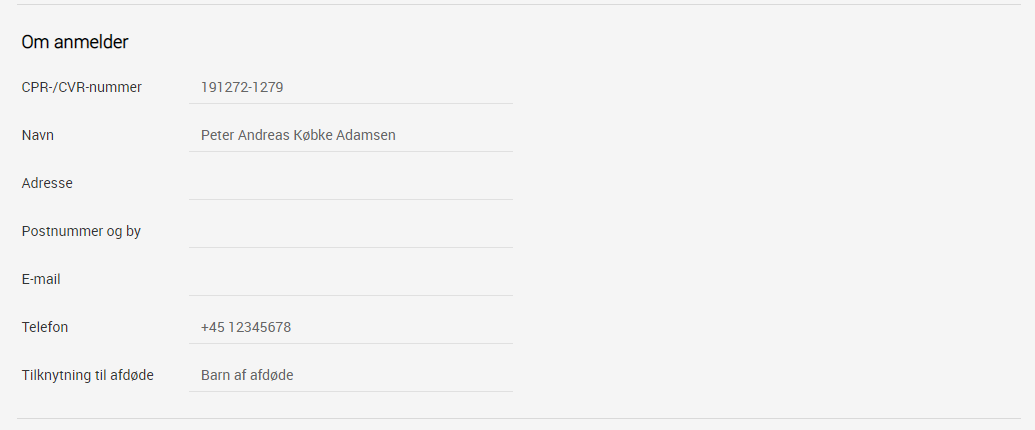
Task: Click the "Om anmelder" section heading
Action: (75, 42)
